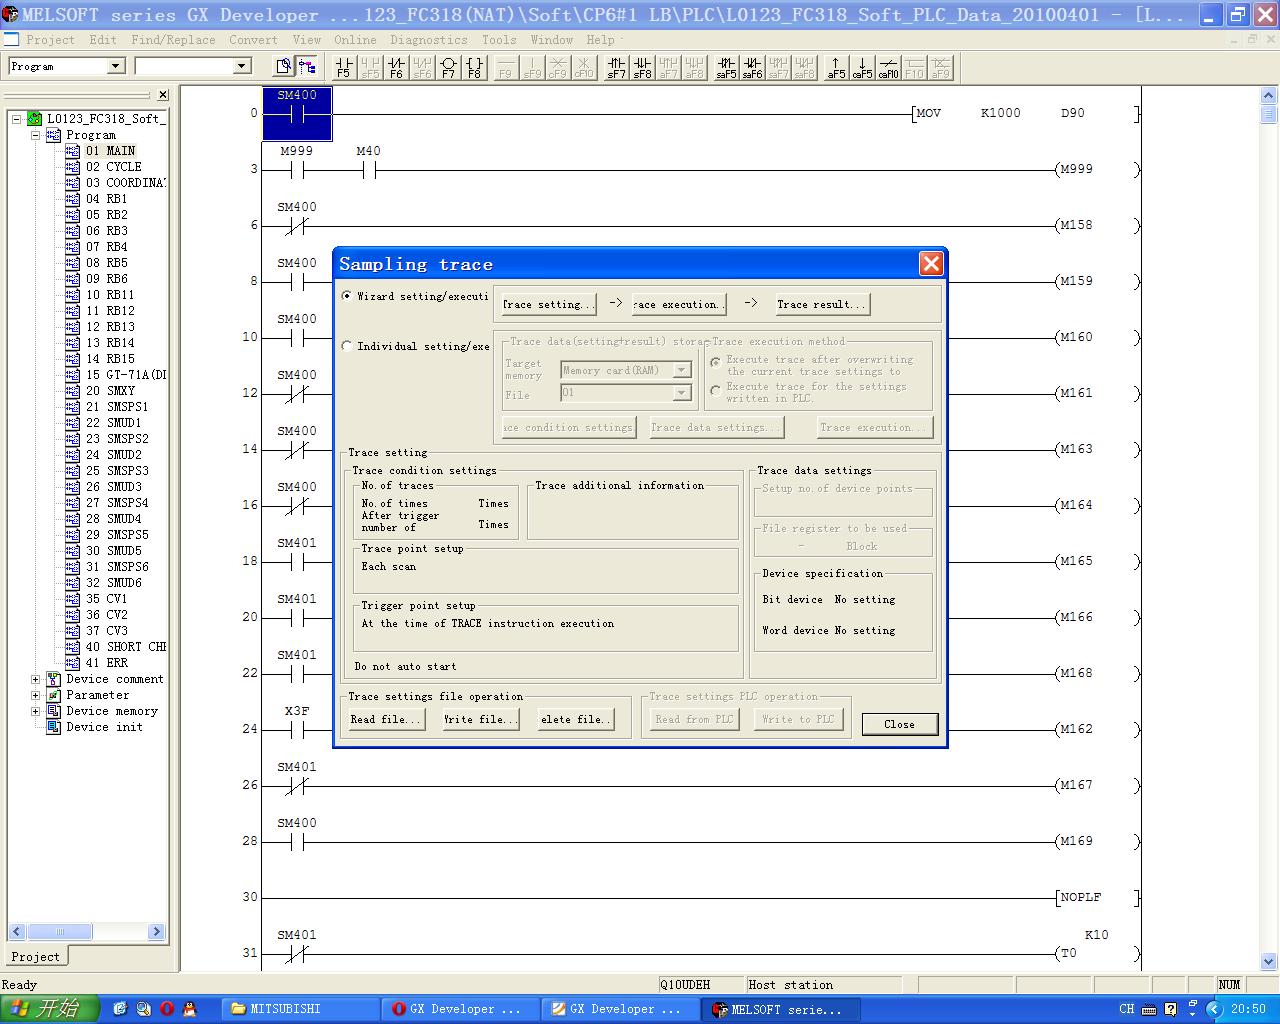
Task: Click the F5 open contact toolbar icon
Action: pos(344,67)
